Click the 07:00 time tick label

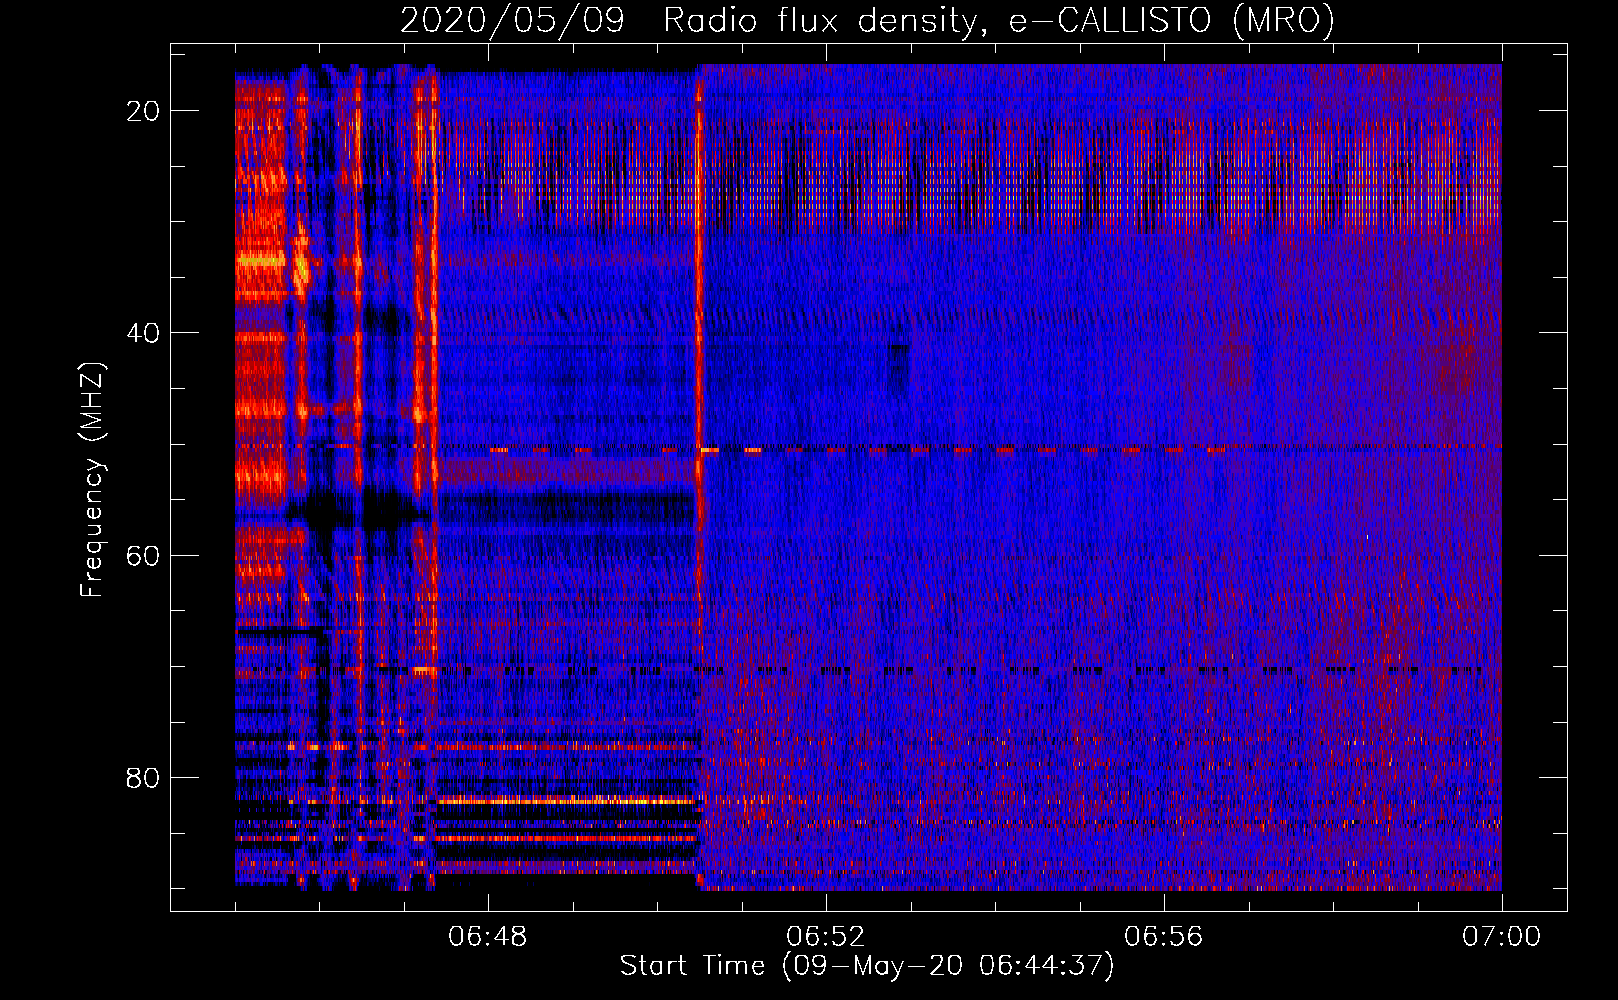pos(1501,937)
